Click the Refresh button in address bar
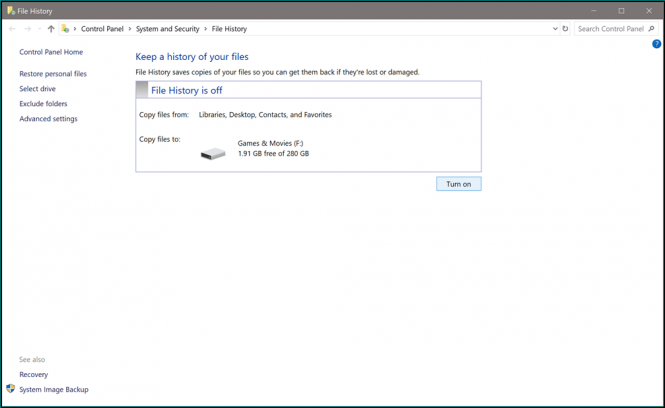This screenshot has height=408, width=665. 566,29
